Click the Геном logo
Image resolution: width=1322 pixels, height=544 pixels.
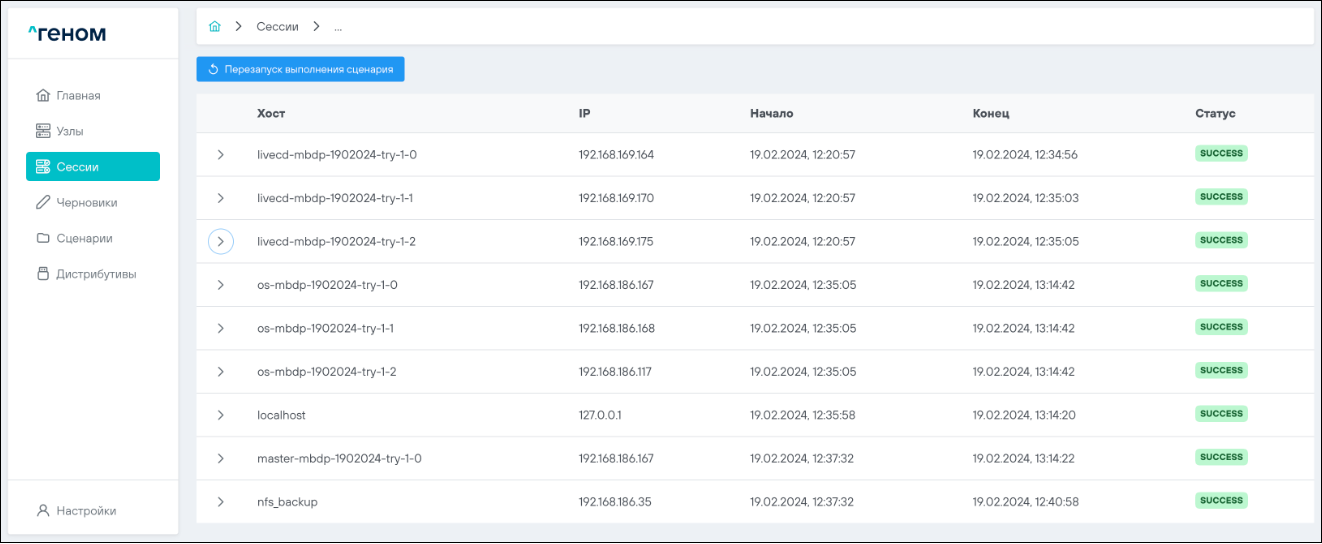[66, 35]
